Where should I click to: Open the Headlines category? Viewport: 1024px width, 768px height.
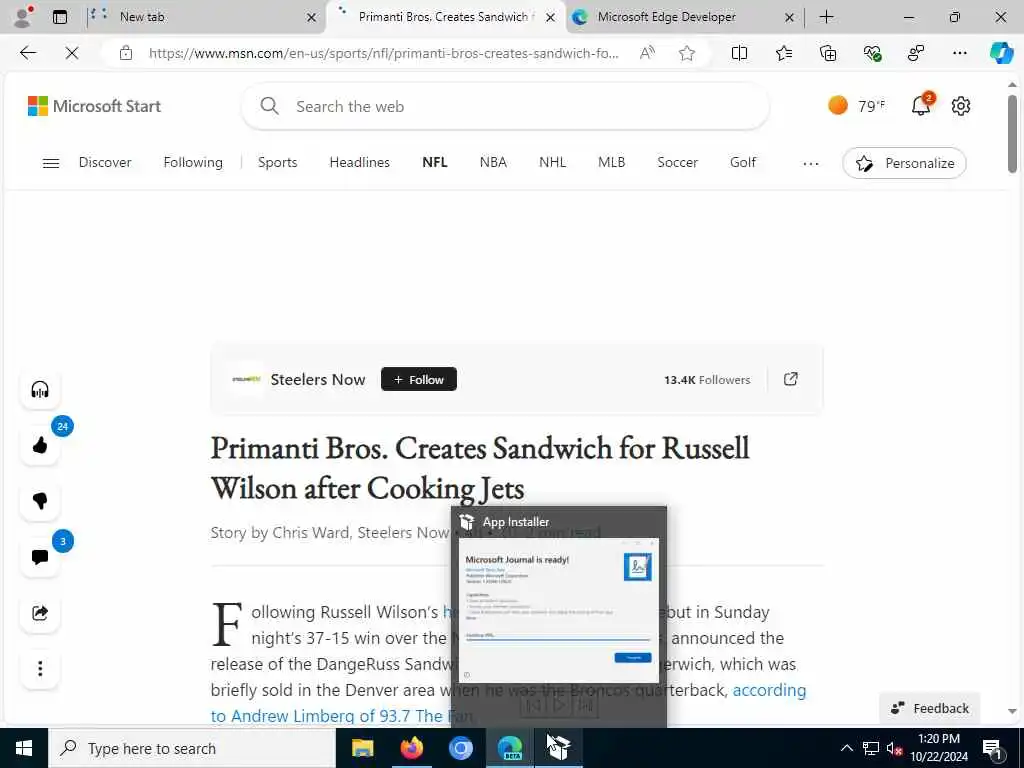pos(359,162)
